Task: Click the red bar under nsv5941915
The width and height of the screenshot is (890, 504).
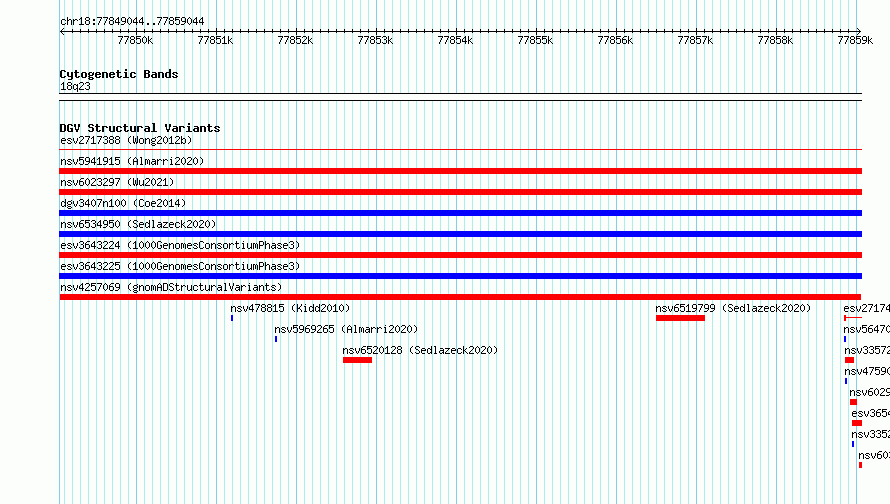Action: pos(460,171)
